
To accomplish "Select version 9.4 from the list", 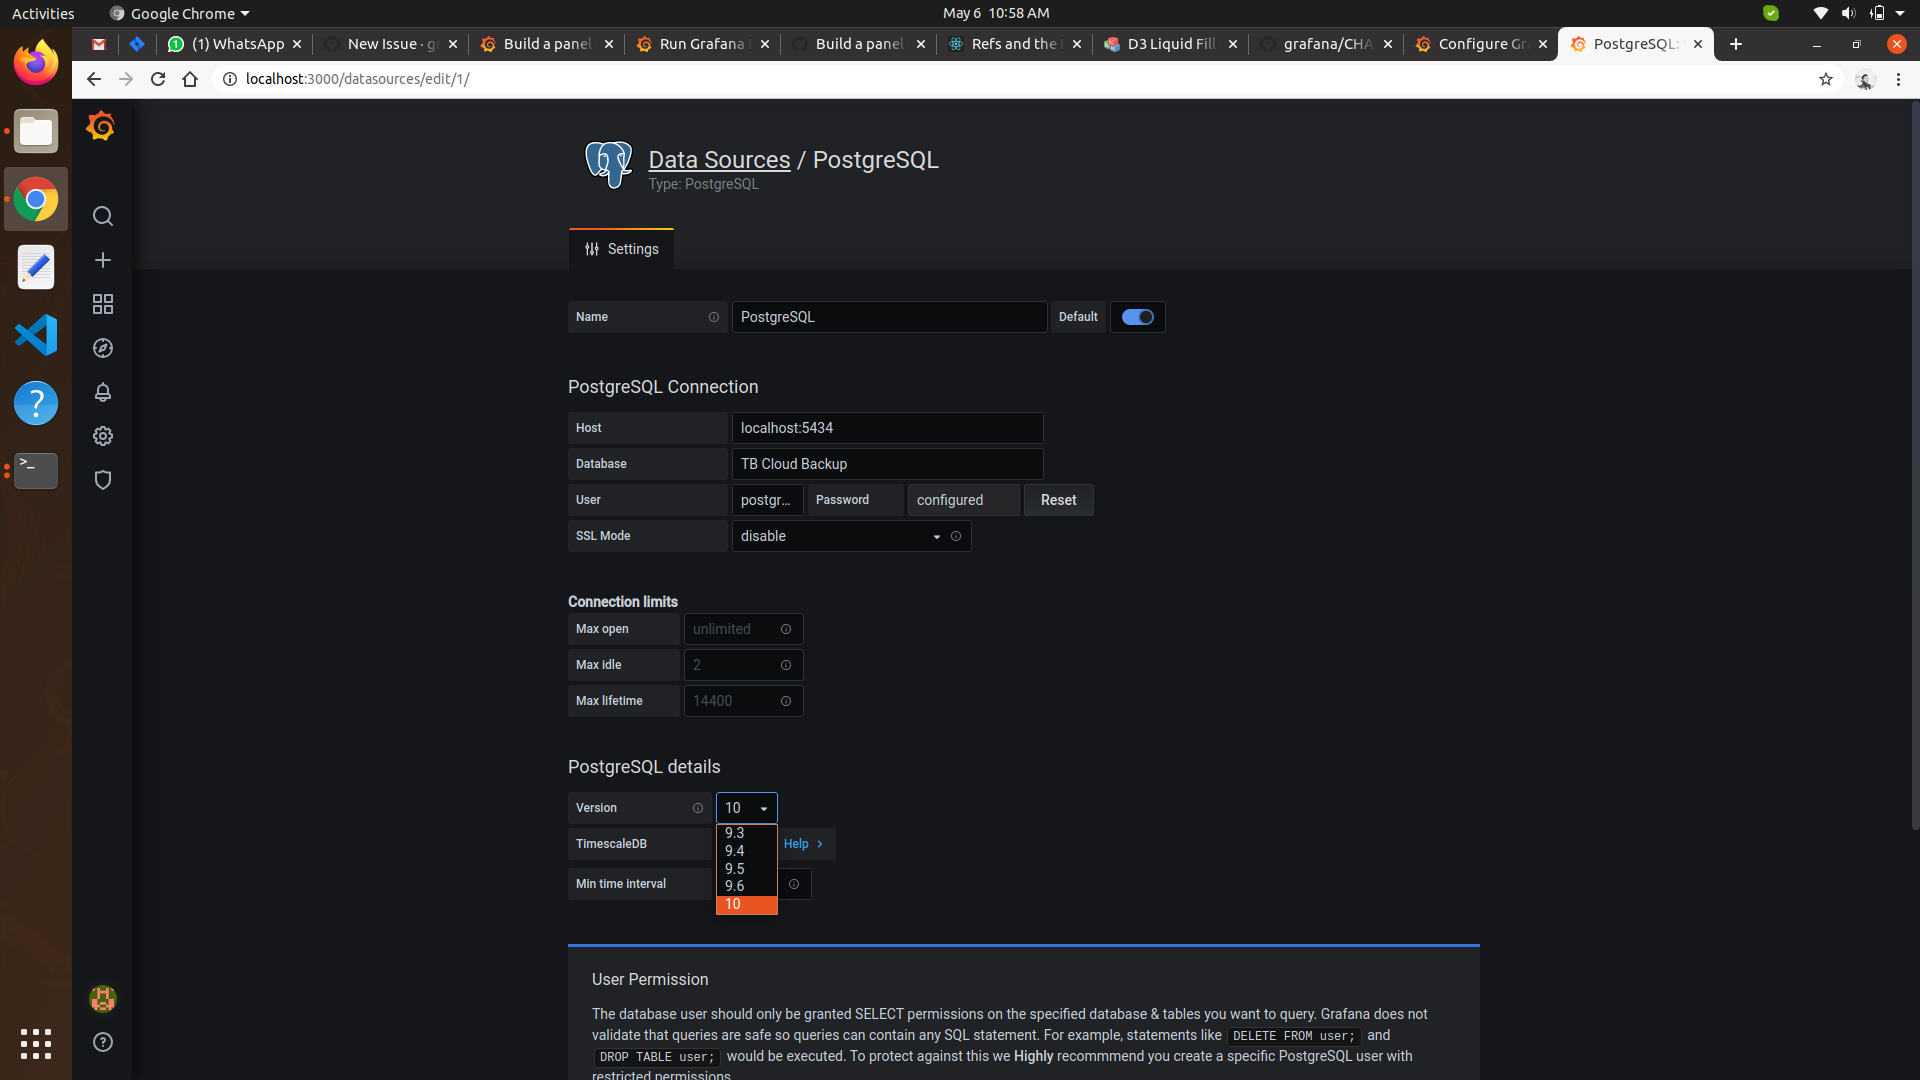I will (746, 851).
